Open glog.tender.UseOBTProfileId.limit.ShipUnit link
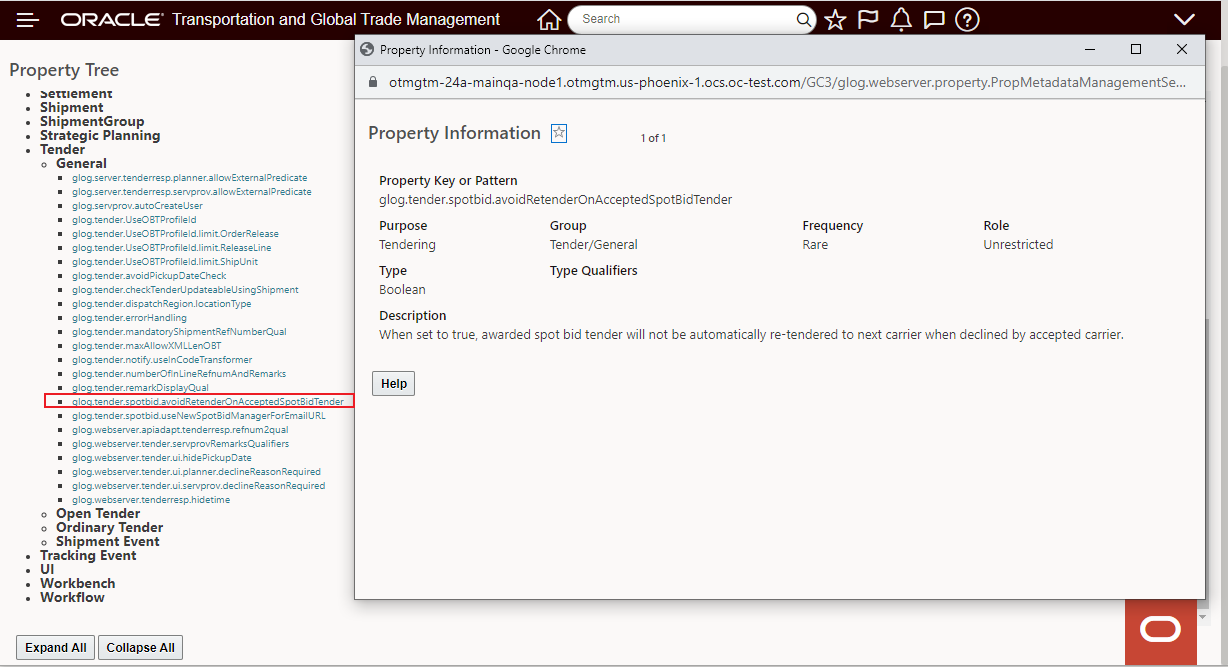 click(165, 261)
